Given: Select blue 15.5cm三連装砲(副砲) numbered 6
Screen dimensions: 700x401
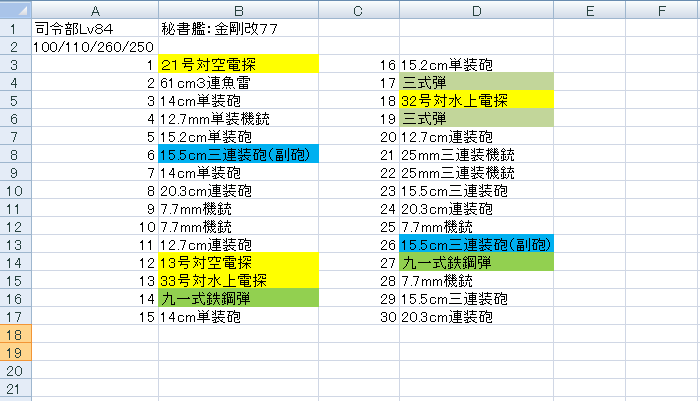Looking at the screenshot, I should pos(238,154).
